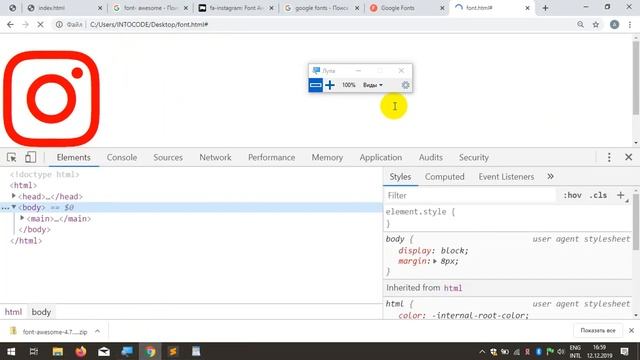Open the body row three-dot actions
Screen dimensions: 640x360
click(5, 208)
